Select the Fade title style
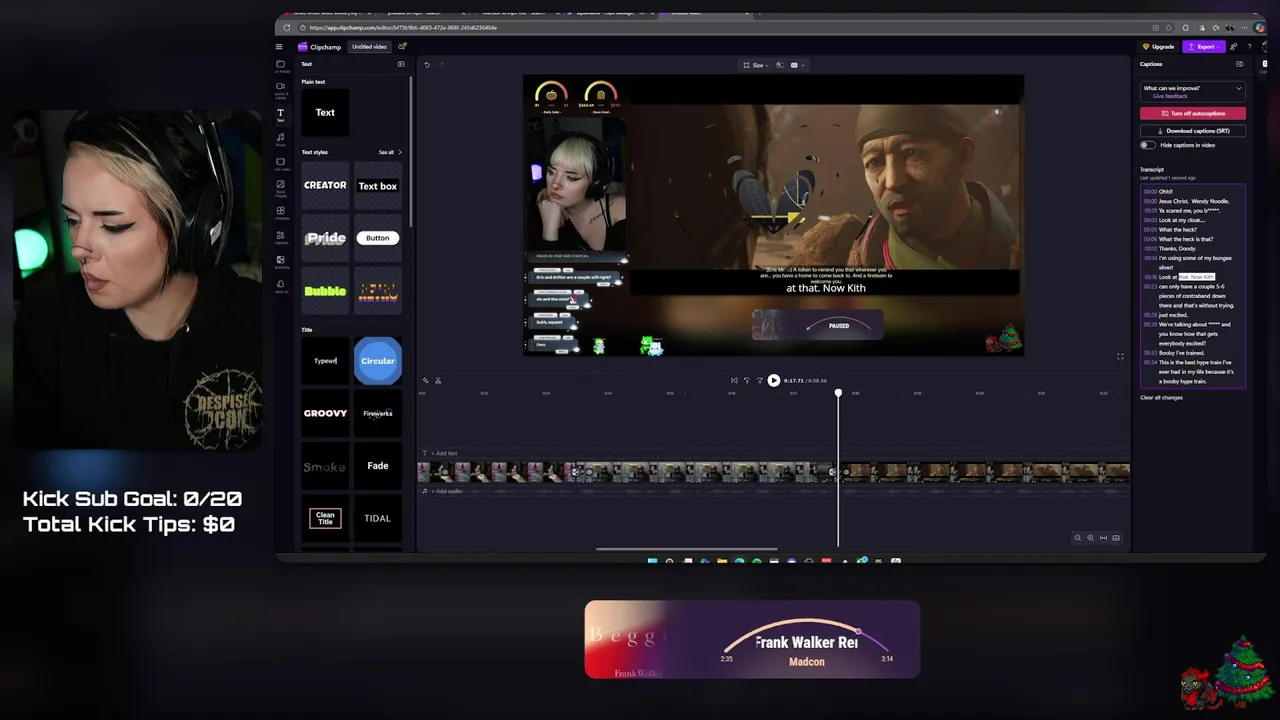The height and width of the screenshot is (720, 1280). [377, 466]
